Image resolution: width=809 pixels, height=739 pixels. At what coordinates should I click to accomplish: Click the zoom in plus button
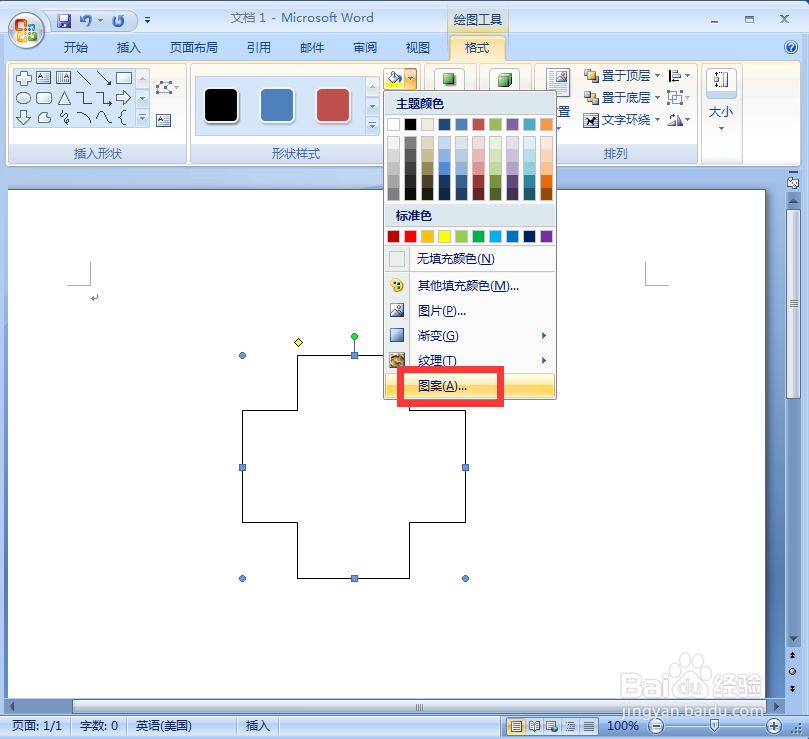pos(773,726)
